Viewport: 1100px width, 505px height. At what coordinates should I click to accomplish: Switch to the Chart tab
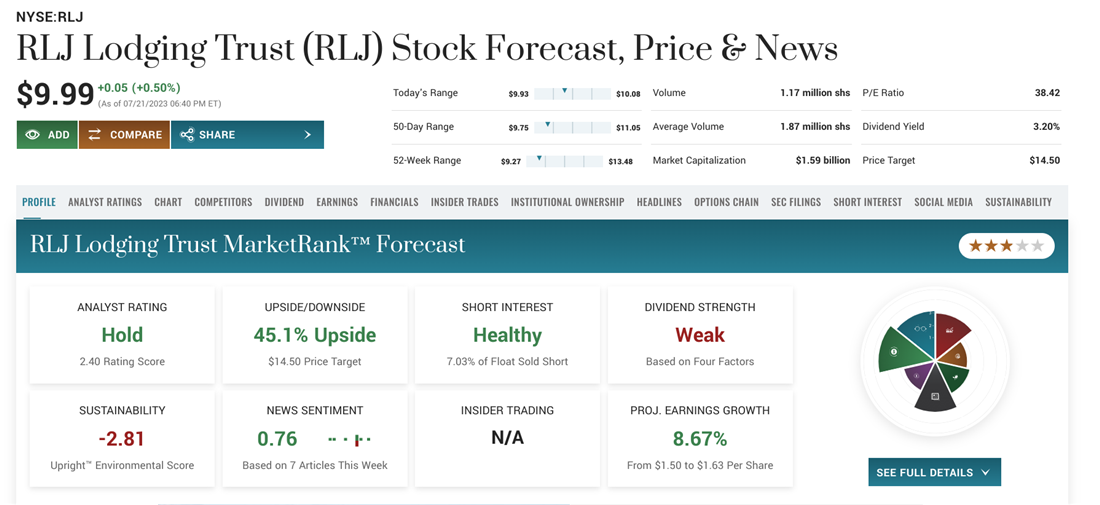point(168,202)
